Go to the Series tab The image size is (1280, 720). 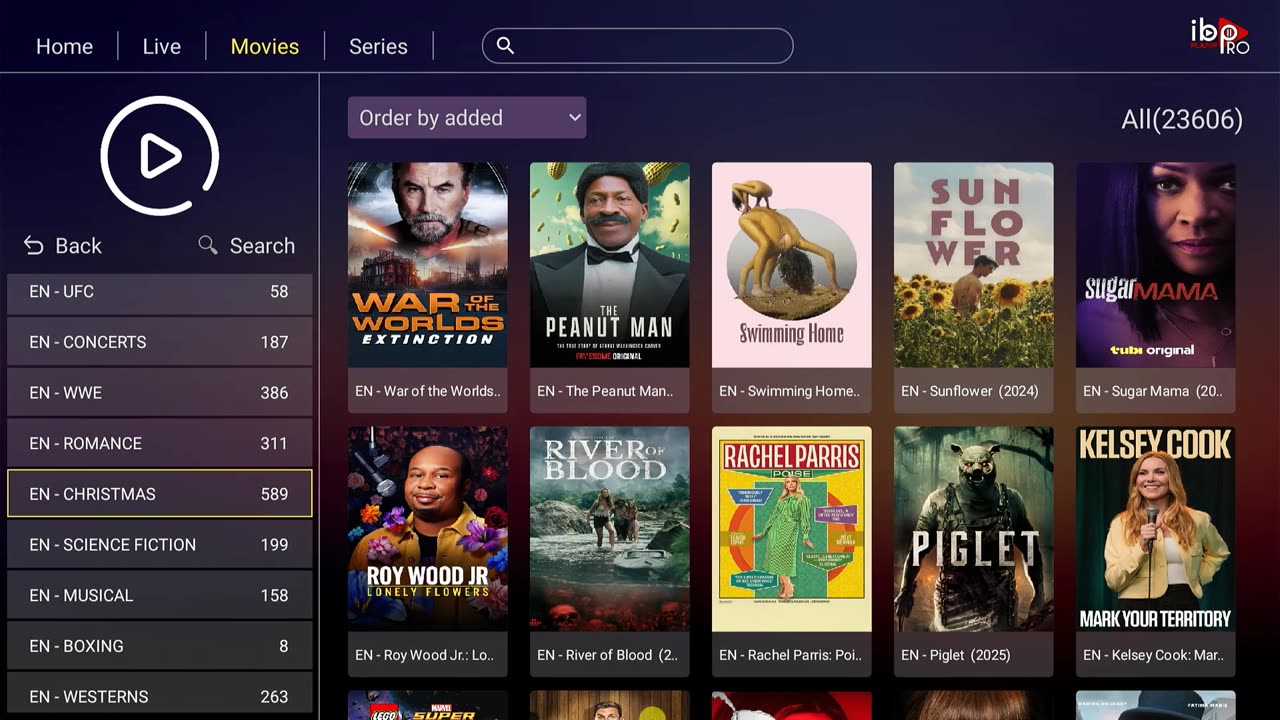378,46
